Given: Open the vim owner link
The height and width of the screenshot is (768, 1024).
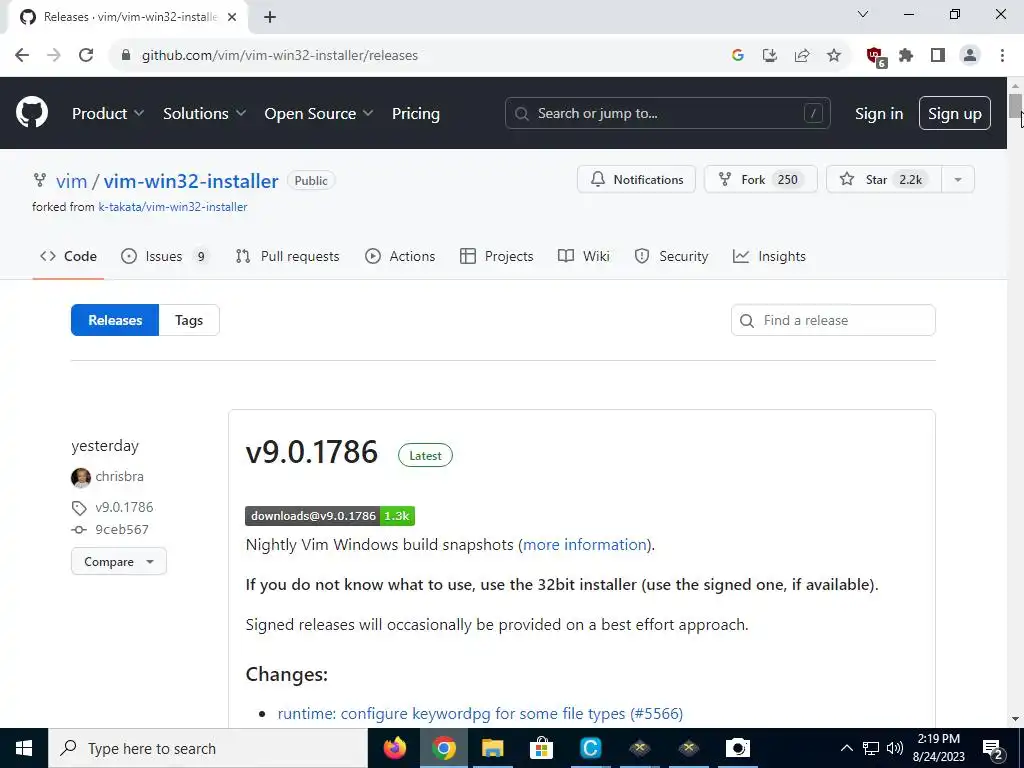Looking at the screenshot, I should coord(71,181).
